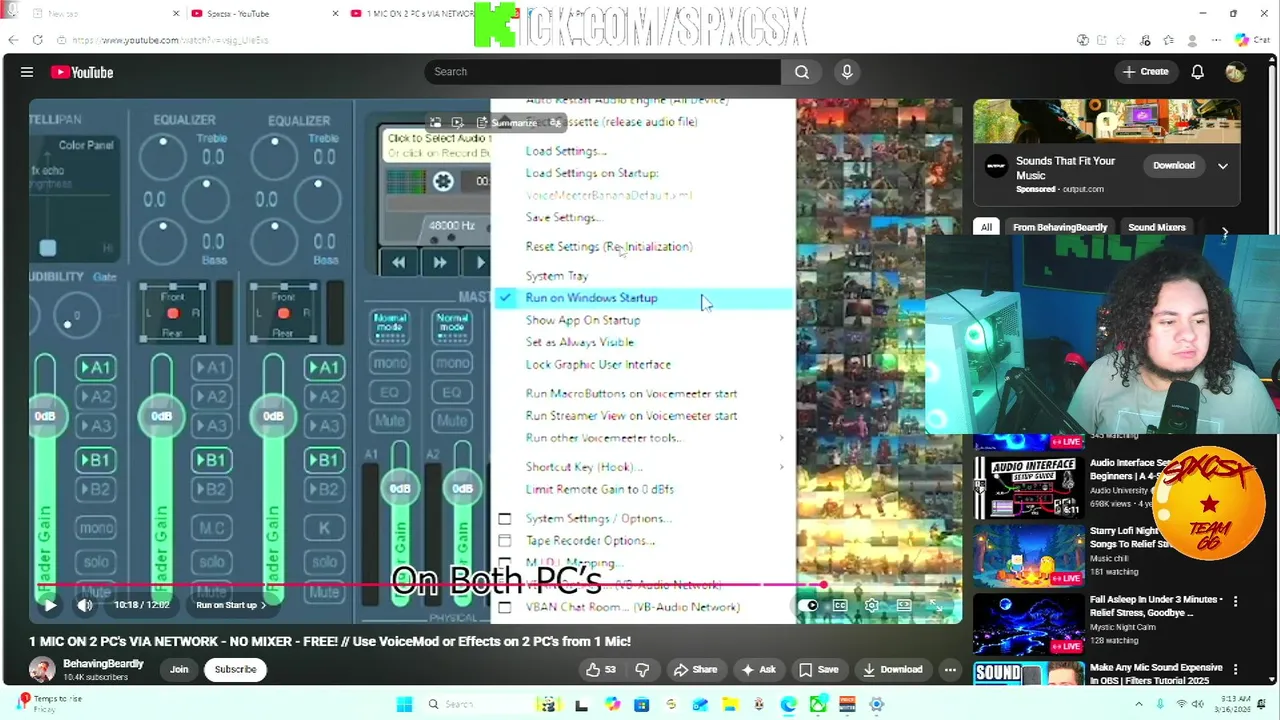
Task: Toggle video autoplay switch
Action: tap(810, 605)
